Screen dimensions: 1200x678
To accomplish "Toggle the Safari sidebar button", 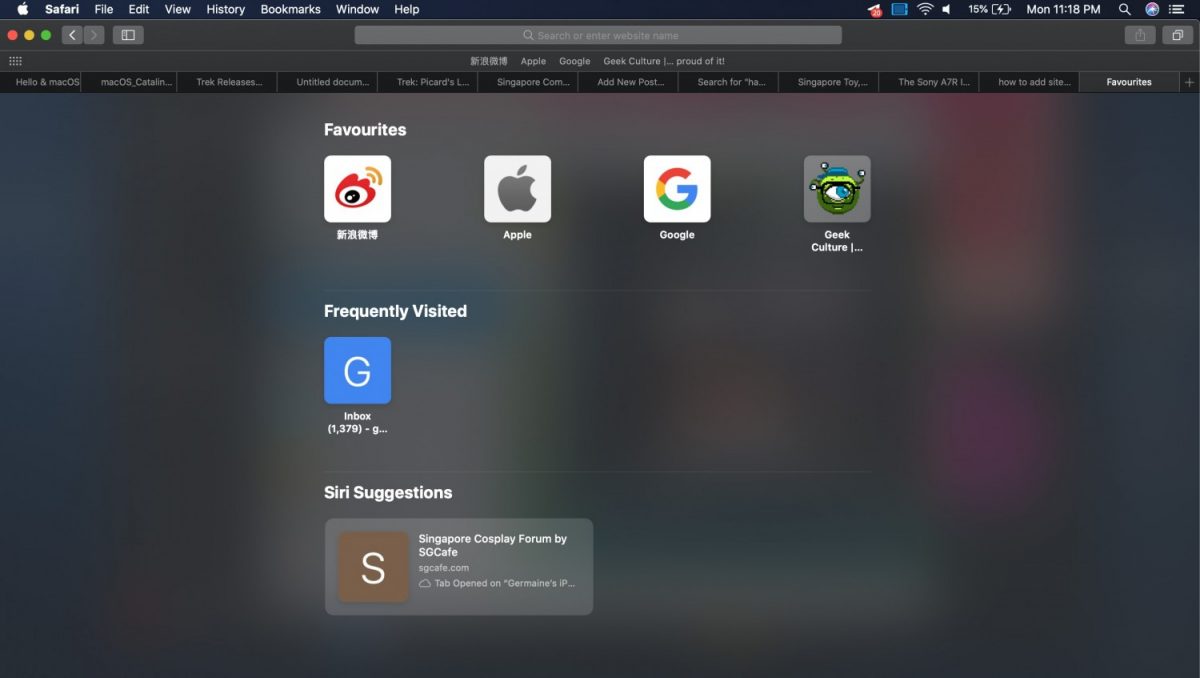I will (x=128, y=35).
